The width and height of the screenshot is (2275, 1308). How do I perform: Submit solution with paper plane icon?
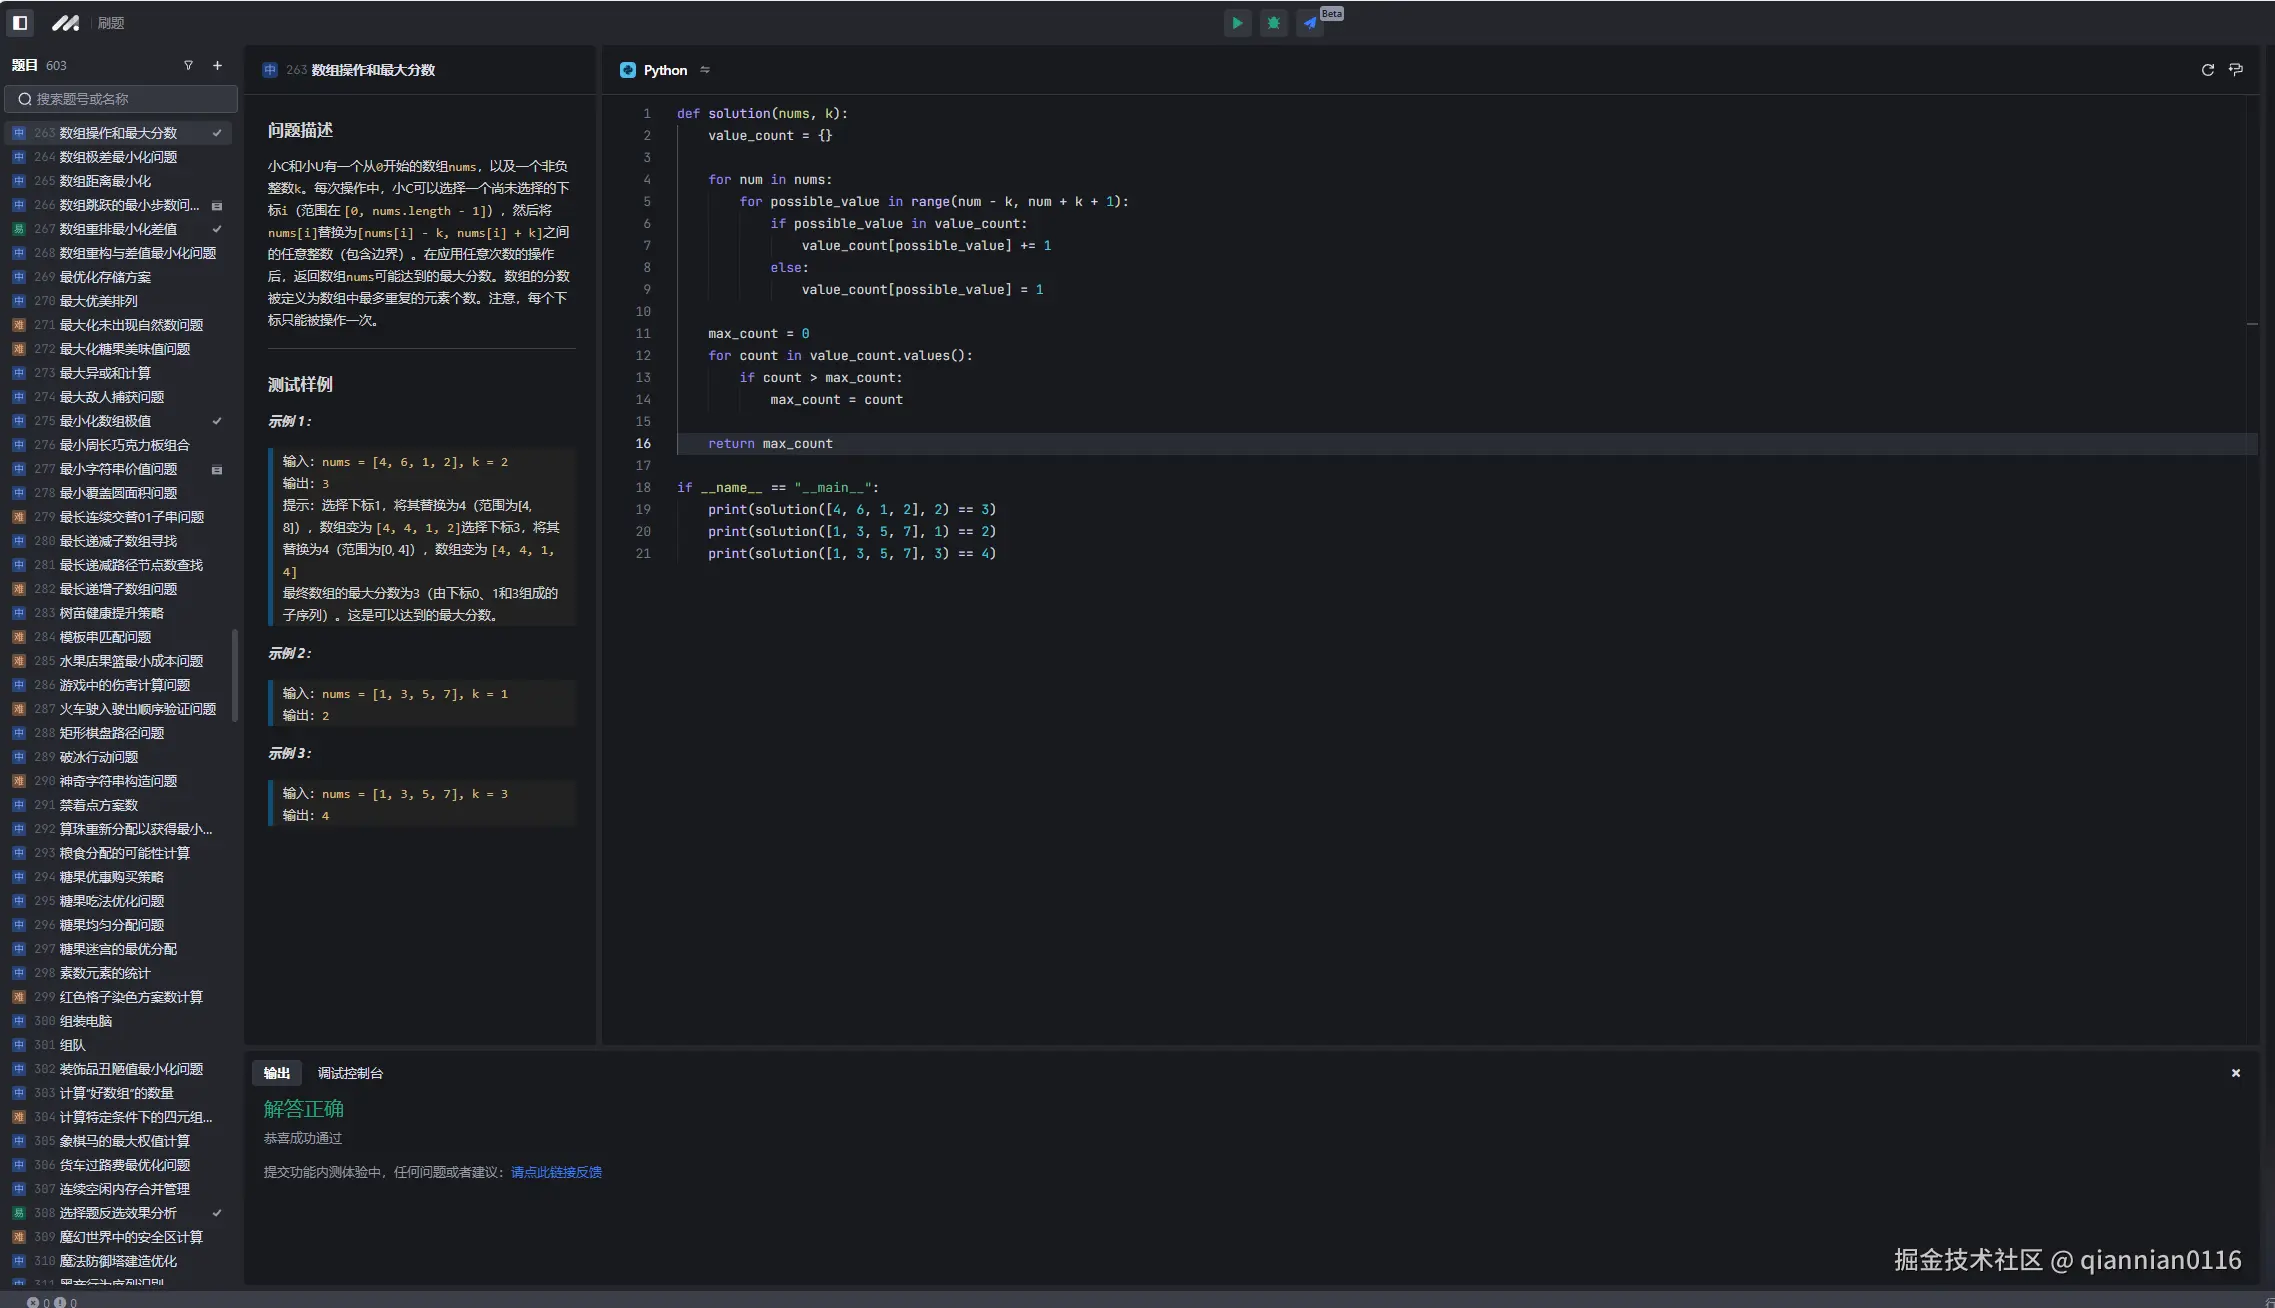click(1310, 22)
